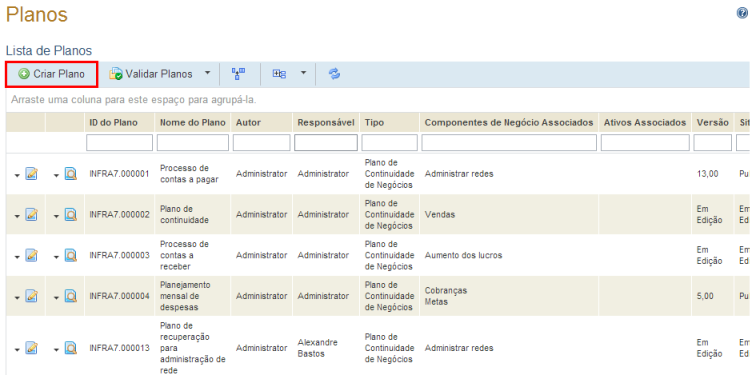Edit plan INFRA7.000013 with pencil icon
The image size is (756, 375).
[31, 348]
